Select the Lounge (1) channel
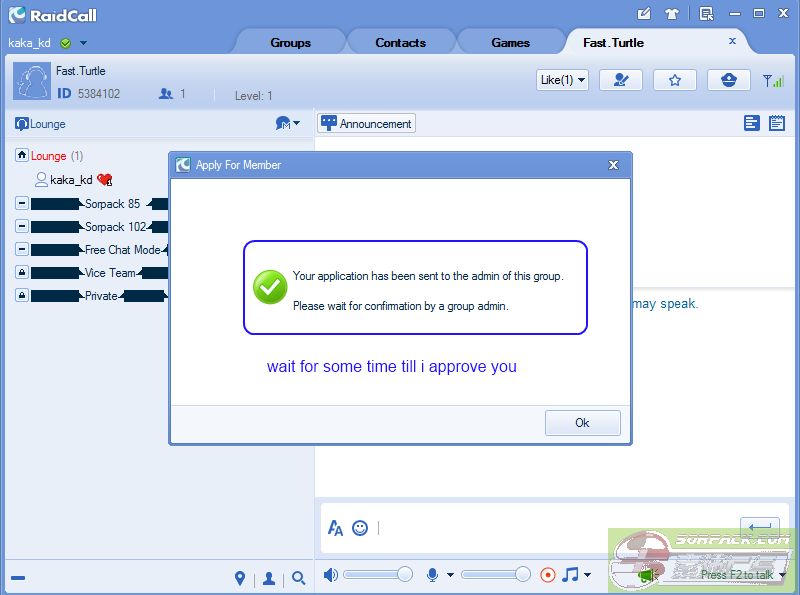The height and width of the screenshot is (595, 800). coord(57,156)
